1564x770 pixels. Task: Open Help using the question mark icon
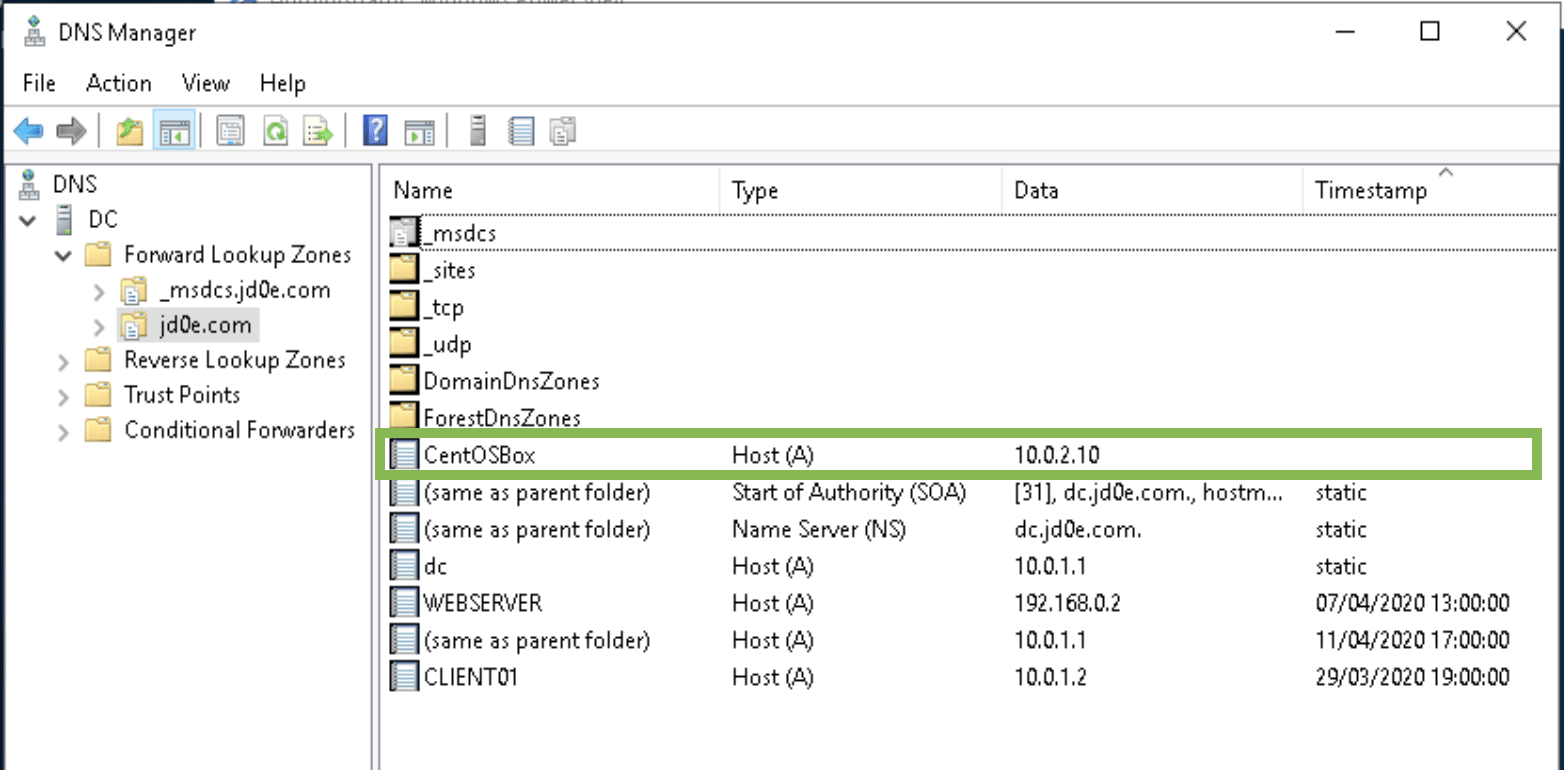click(x=374, y=130)
